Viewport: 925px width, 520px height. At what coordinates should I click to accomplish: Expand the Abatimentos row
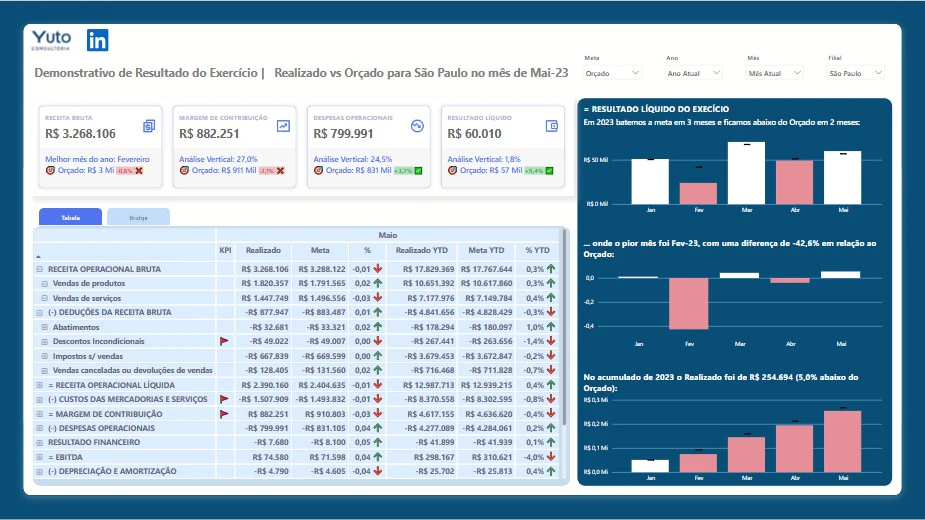(44, 327)
